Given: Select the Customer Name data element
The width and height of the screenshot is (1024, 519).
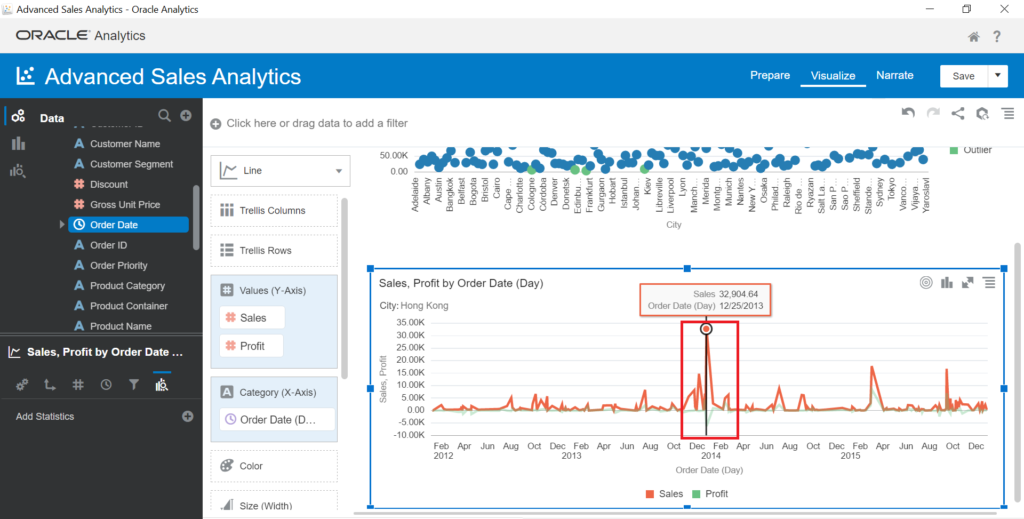Looking at the screenshot, I should tap(125, 144).
